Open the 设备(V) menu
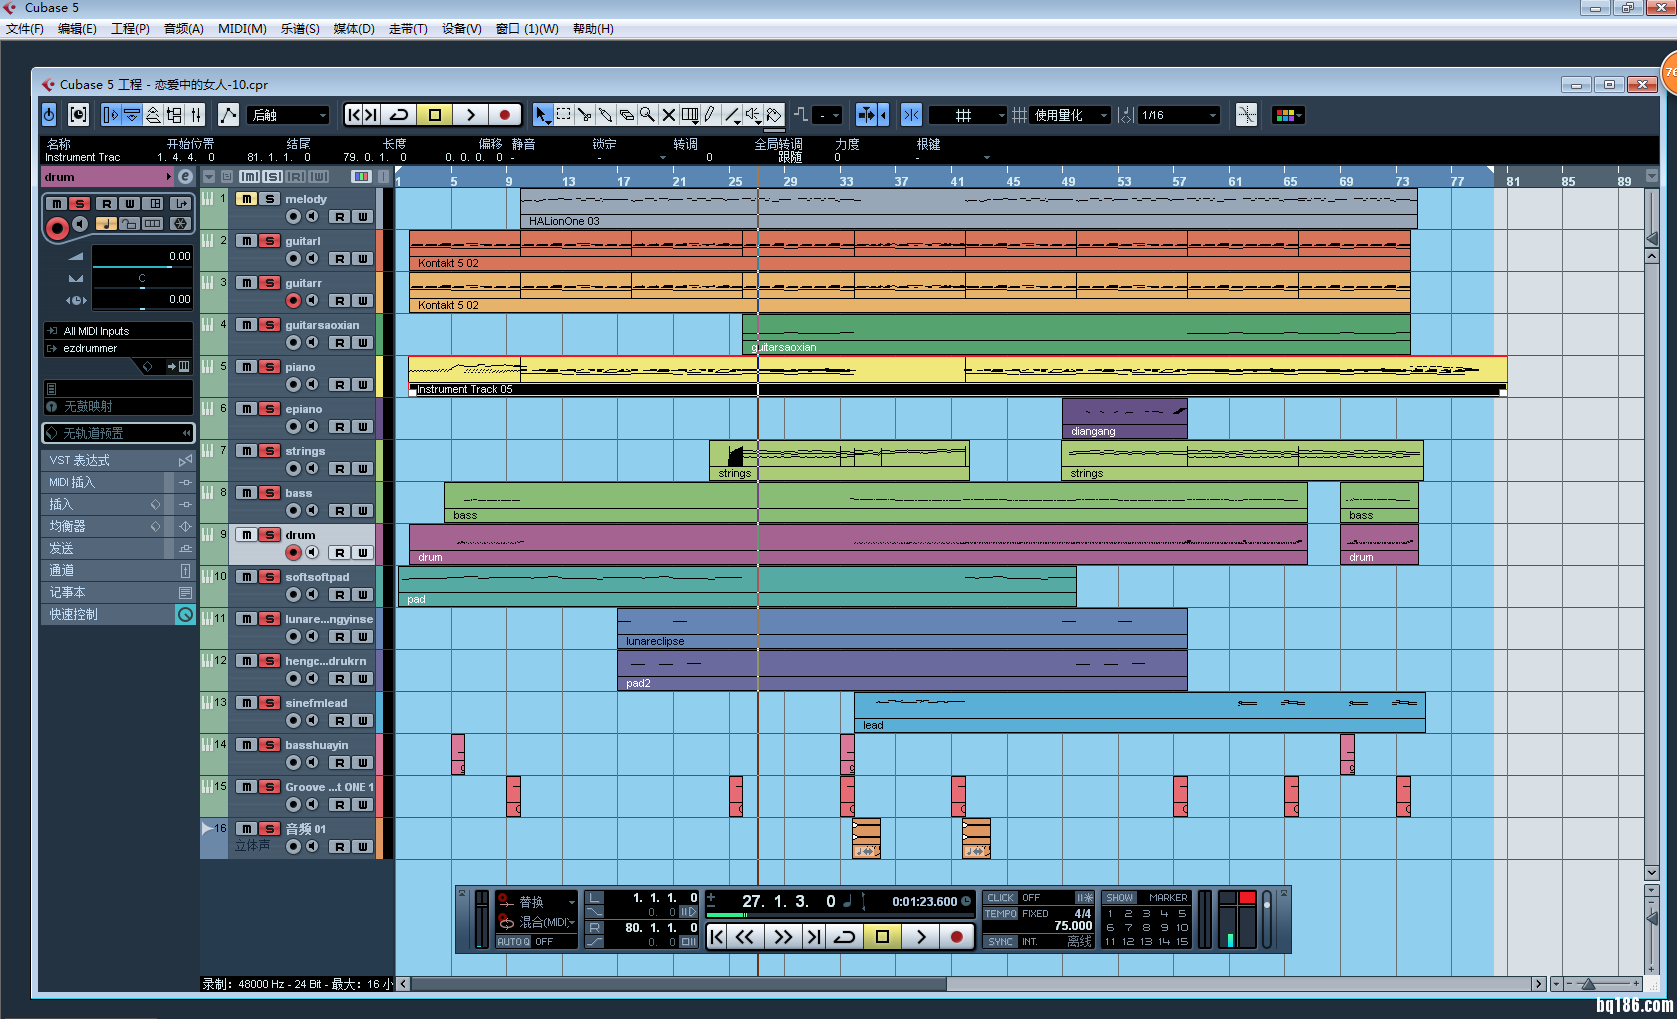 (x=461, y=29)
